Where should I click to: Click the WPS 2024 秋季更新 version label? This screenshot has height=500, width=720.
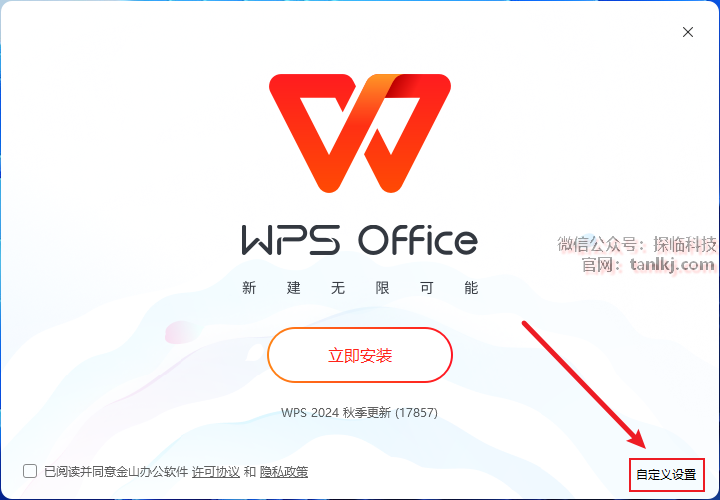[x=336, y=412]
